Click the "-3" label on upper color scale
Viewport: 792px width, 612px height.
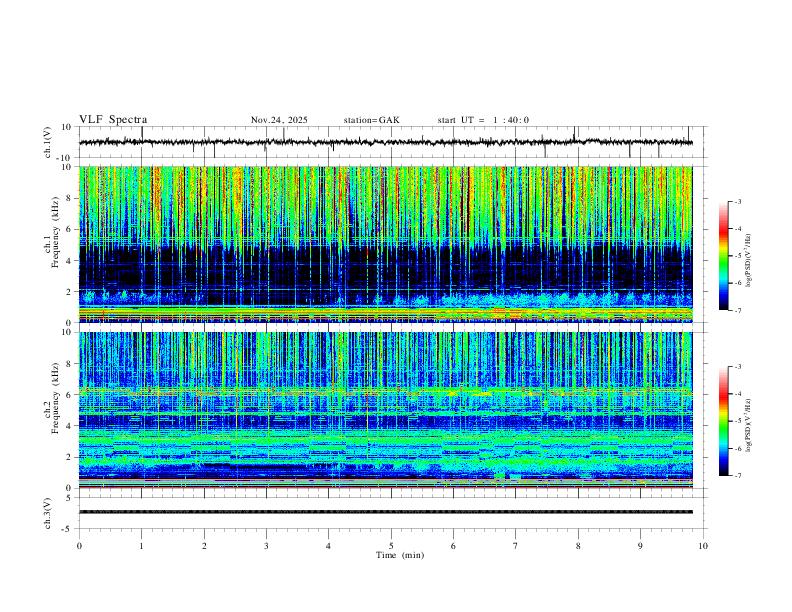coord(737,201)
